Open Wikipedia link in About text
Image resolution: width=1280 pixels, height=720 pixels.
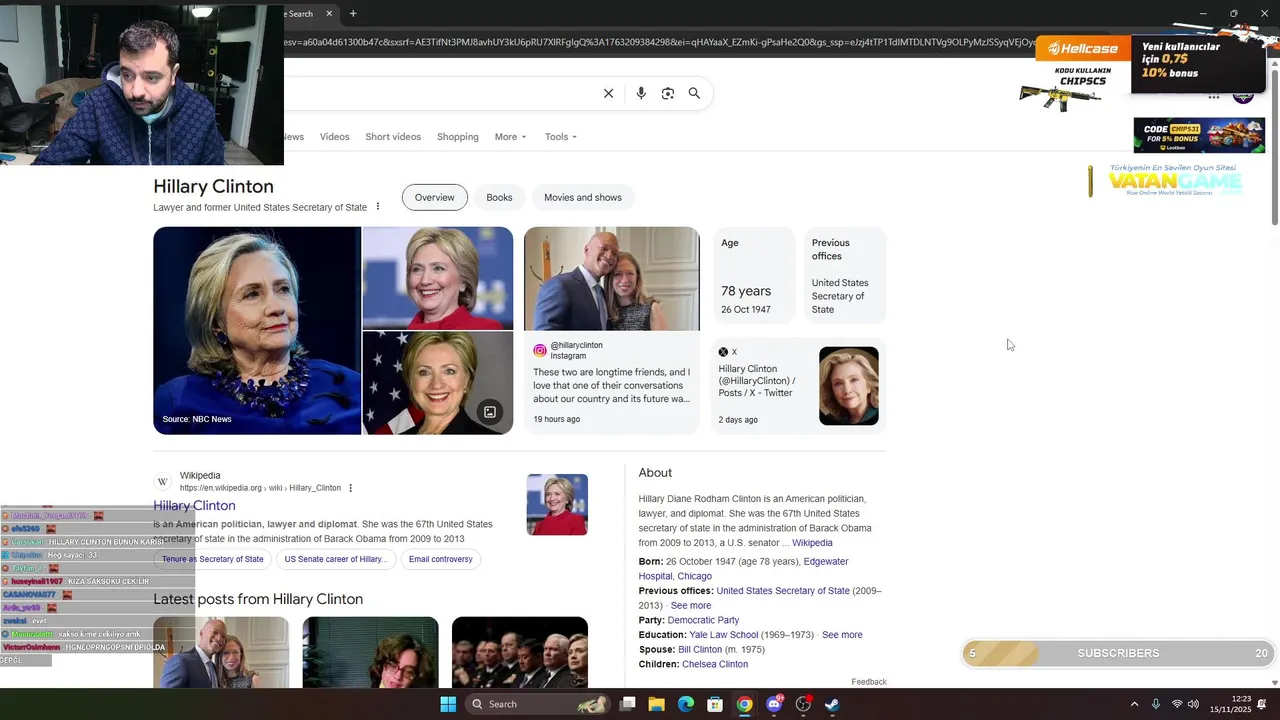point(812,543)
